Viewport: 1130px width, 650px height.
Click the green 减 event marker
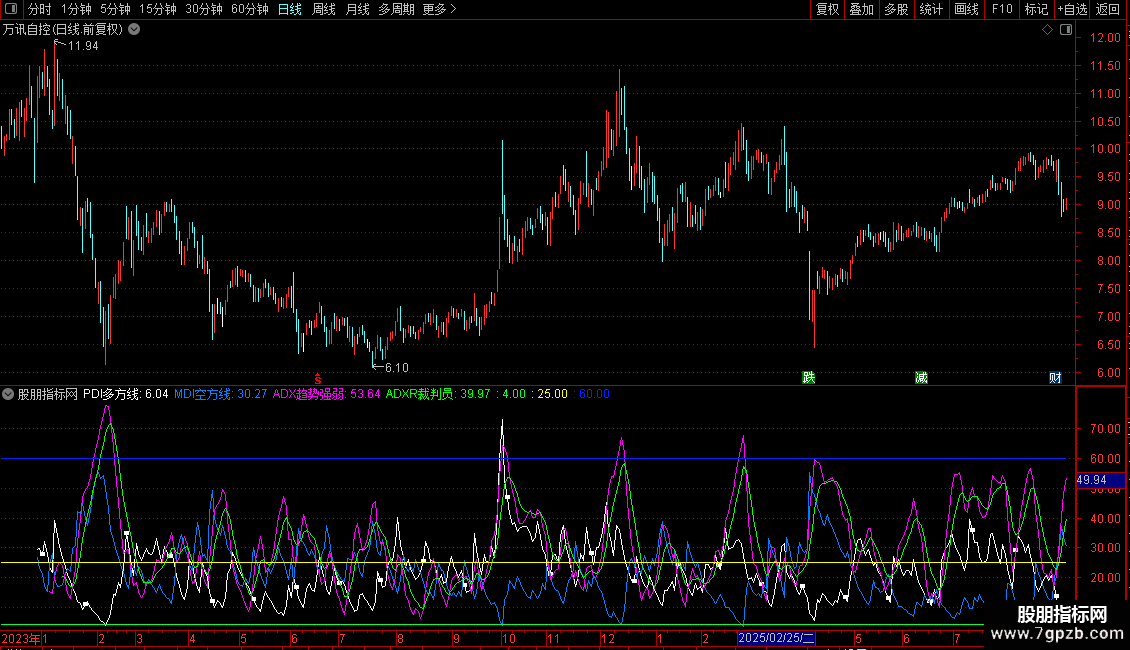(x=921, y=378)
